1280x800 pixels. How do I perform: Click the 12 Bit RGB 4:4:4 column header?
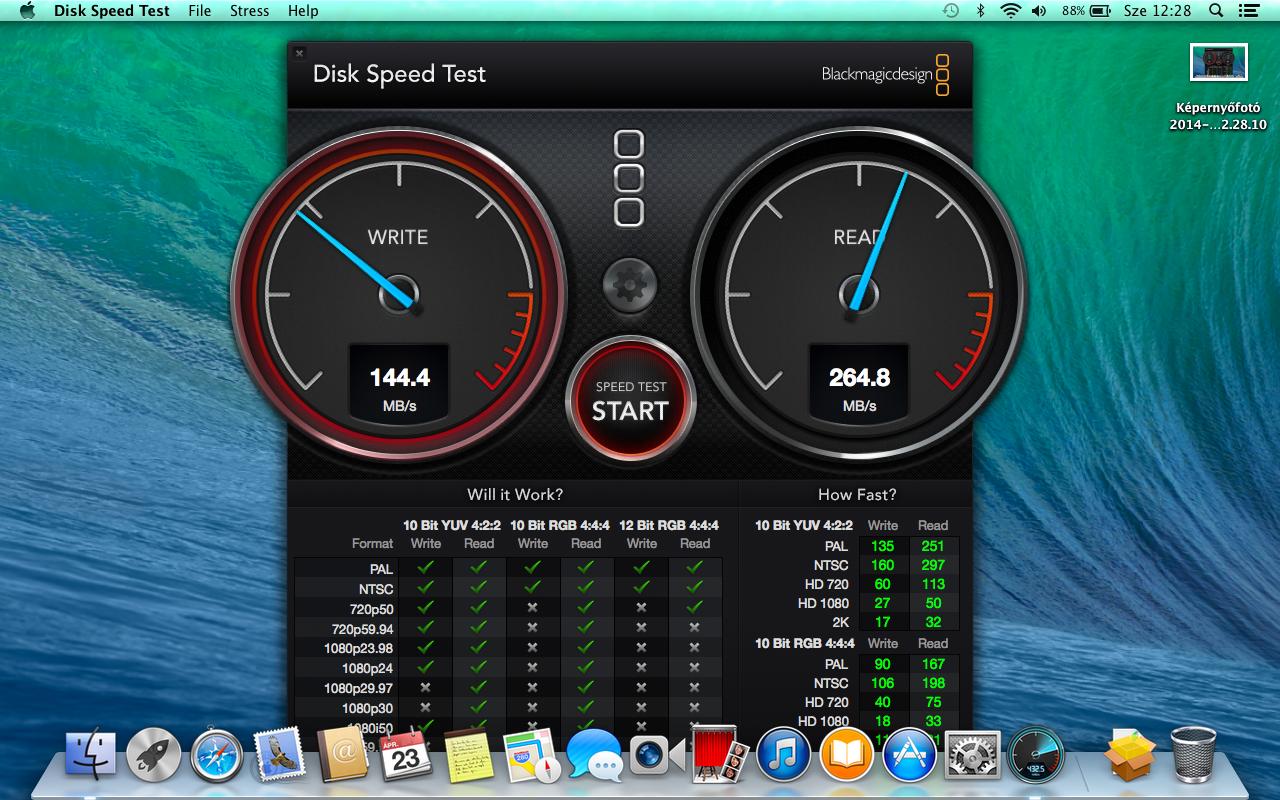pos(668,525)
